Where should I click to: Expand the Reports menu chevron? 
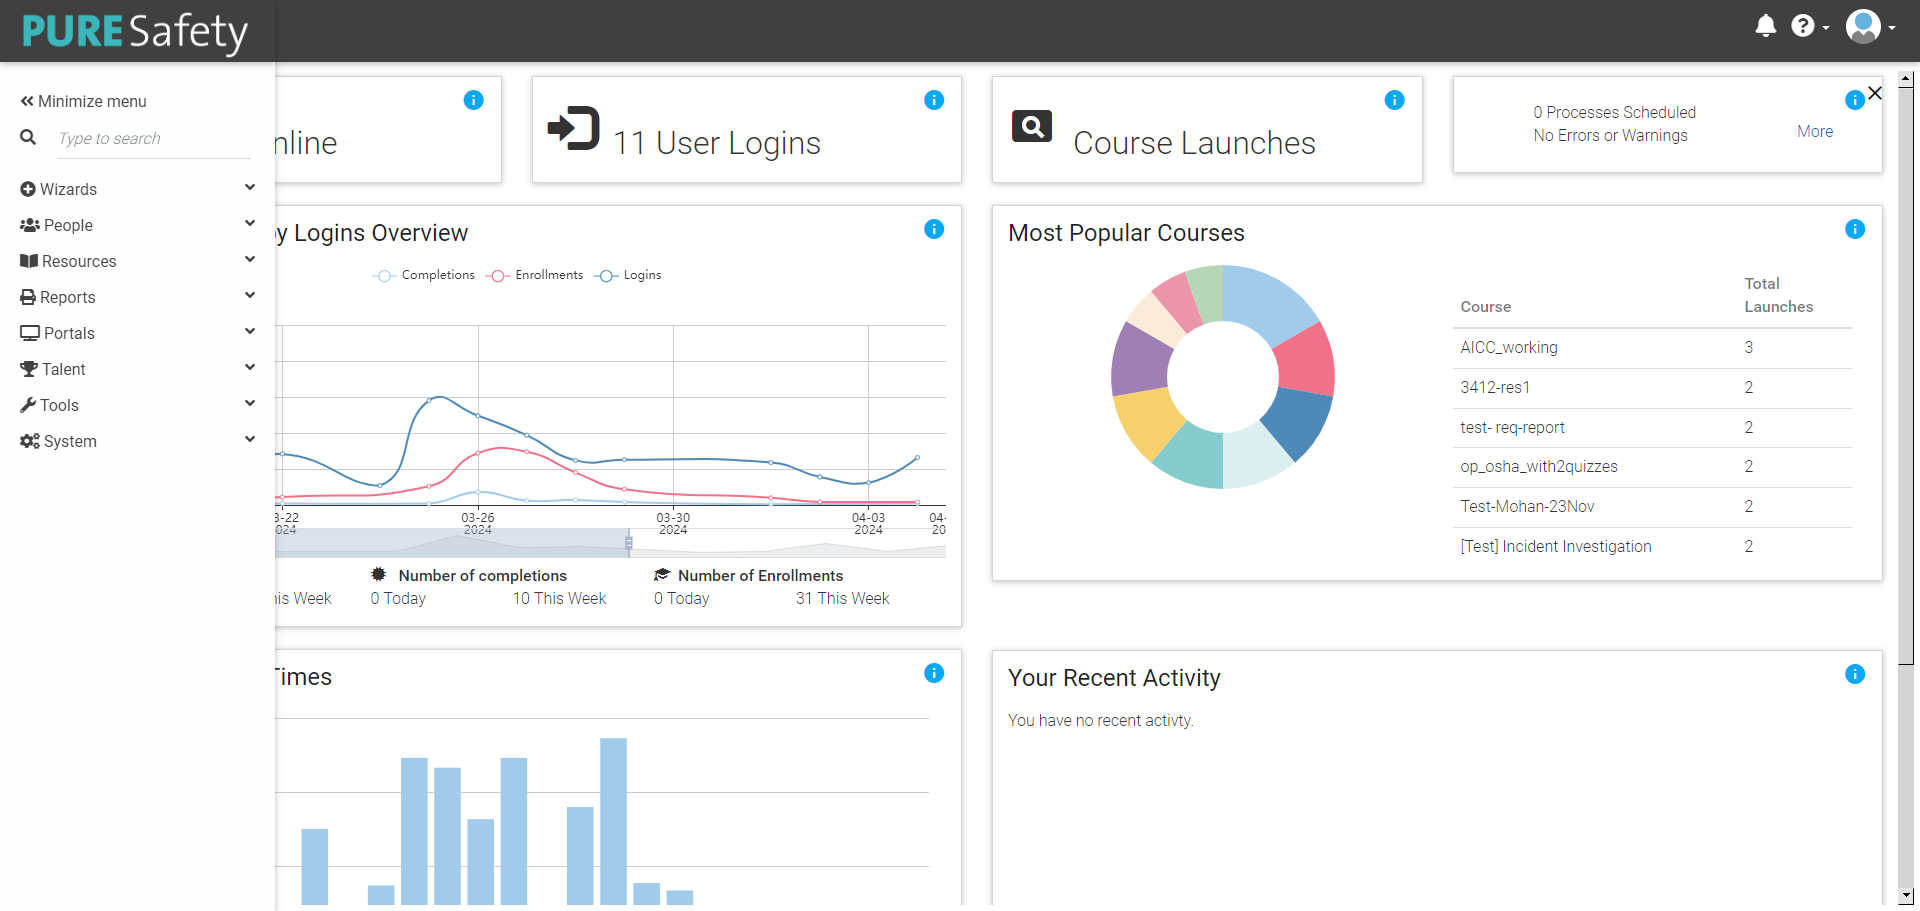point(249,296)
